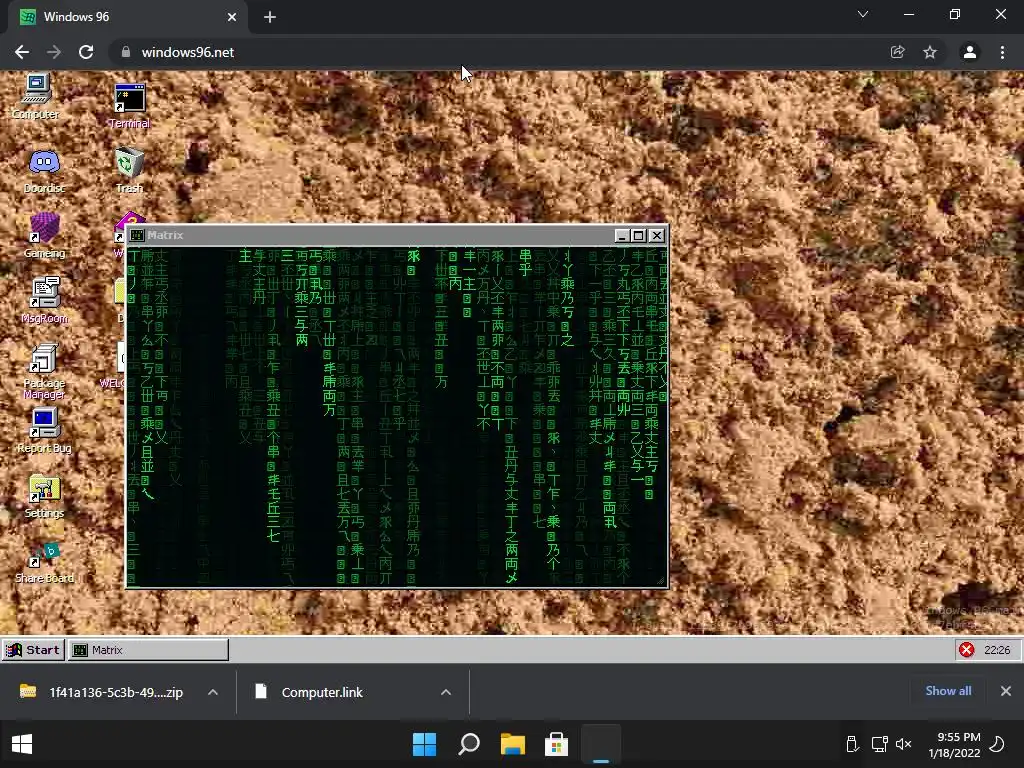Open File Explorer from taskbar
This screenshot has width=1024, height=768.
pos(513,744)
